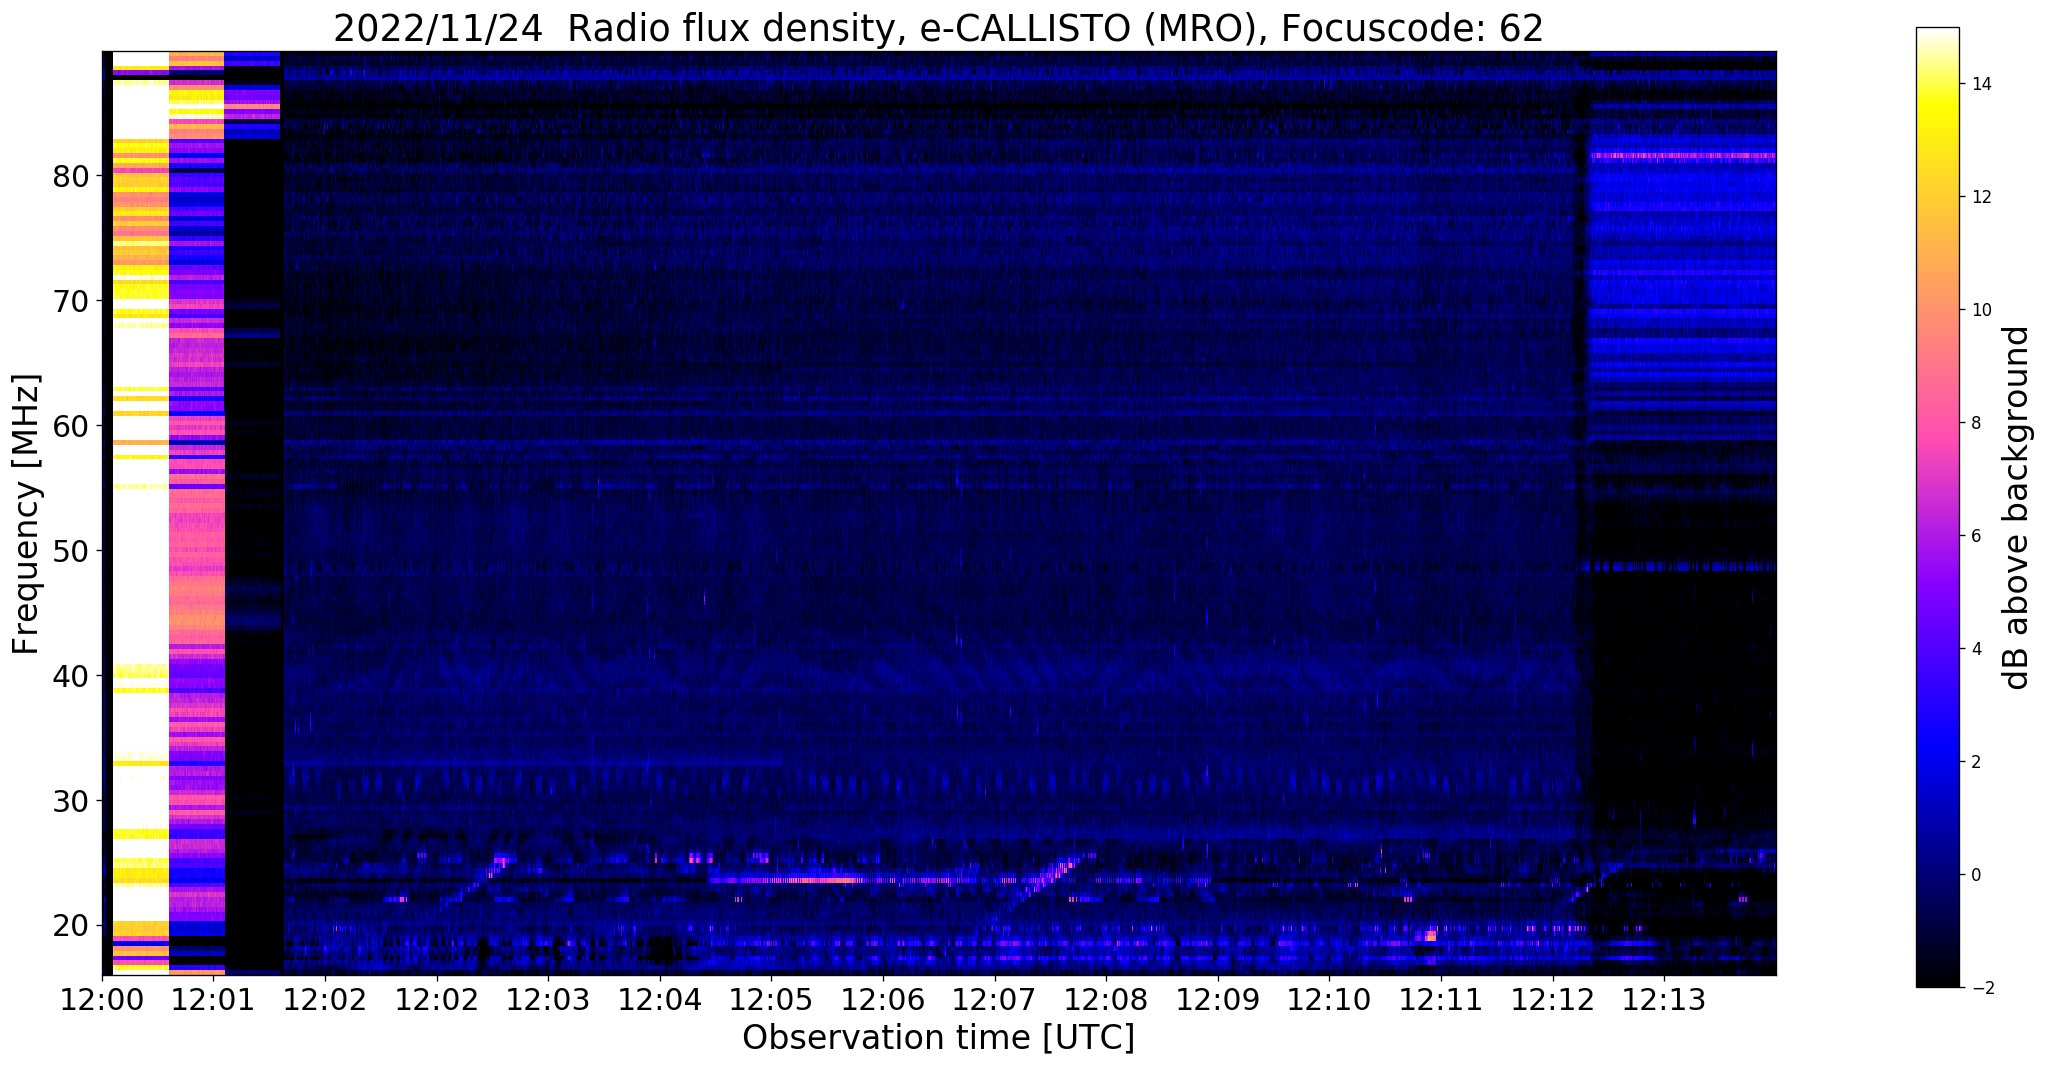The height and width of the screenshot is (1067, 2047).
Task: Click the colorbar tick label 4
Action: (x=1974, y=649)
